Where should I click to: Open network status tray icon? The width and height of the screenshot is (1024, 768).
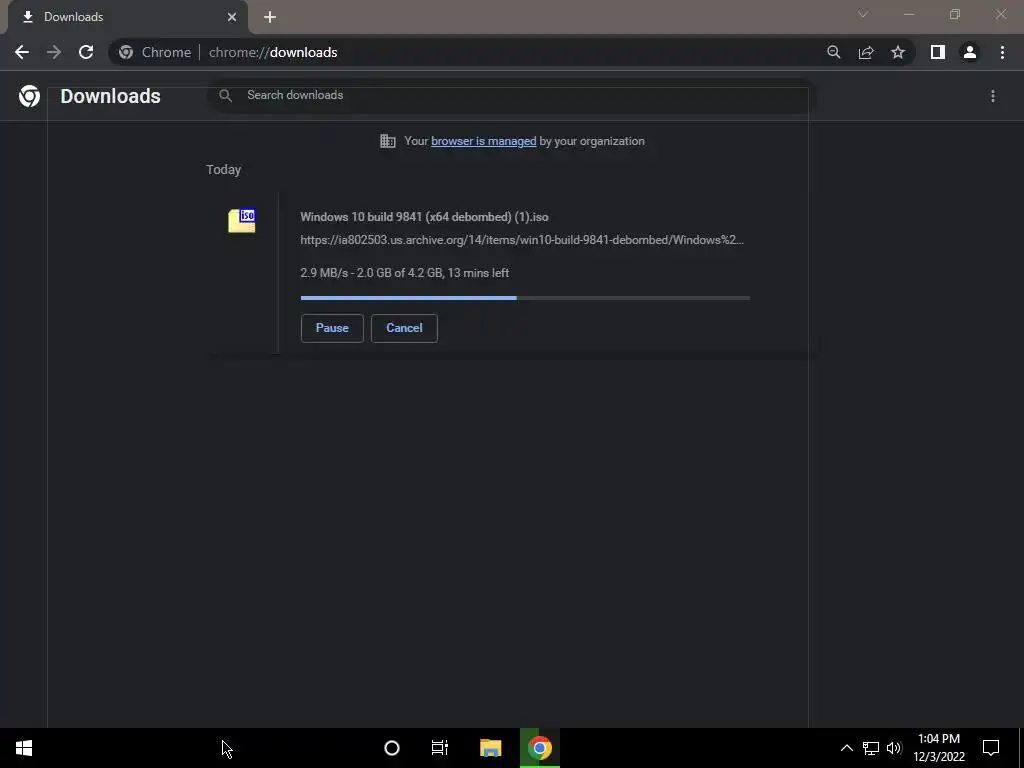(871, 748)
